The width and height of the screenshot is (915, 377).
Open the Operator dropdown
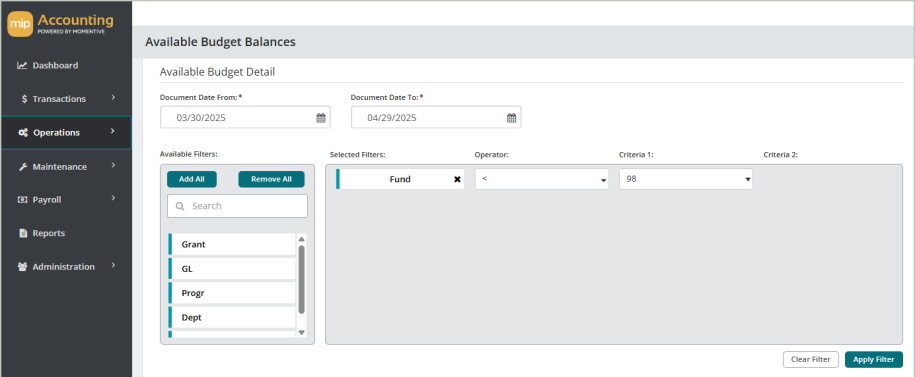pyautogui.click(x=542, y=179)
